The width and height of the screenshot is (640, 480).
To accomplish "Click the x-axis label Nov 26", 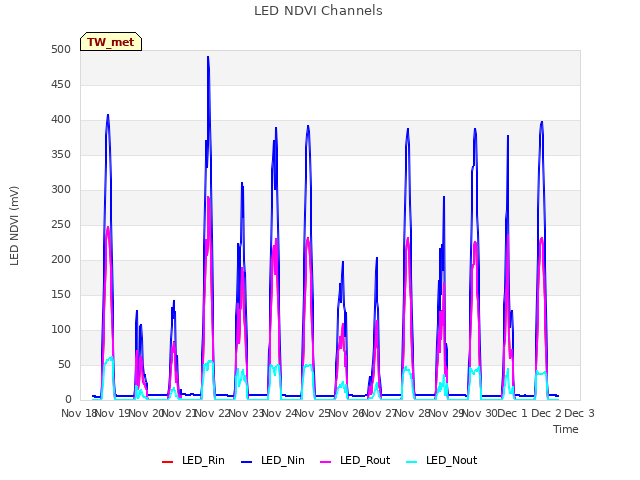I will click(x=346, y=413).
